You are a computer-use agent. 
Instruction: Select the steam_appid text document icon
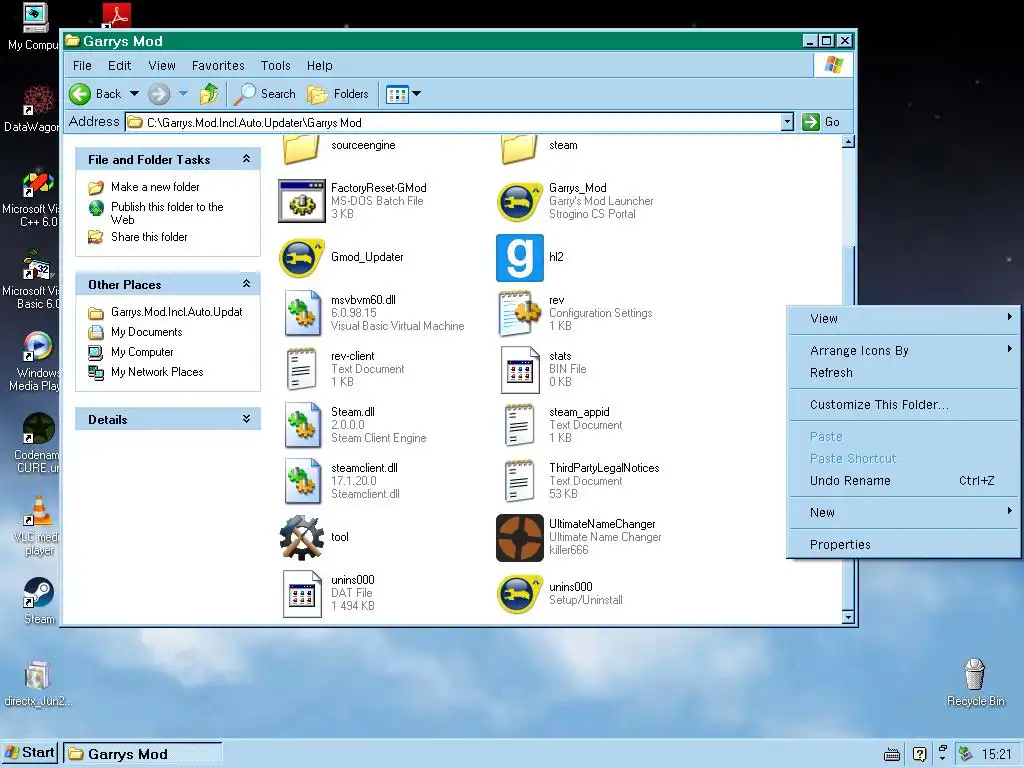coord(520,426)
